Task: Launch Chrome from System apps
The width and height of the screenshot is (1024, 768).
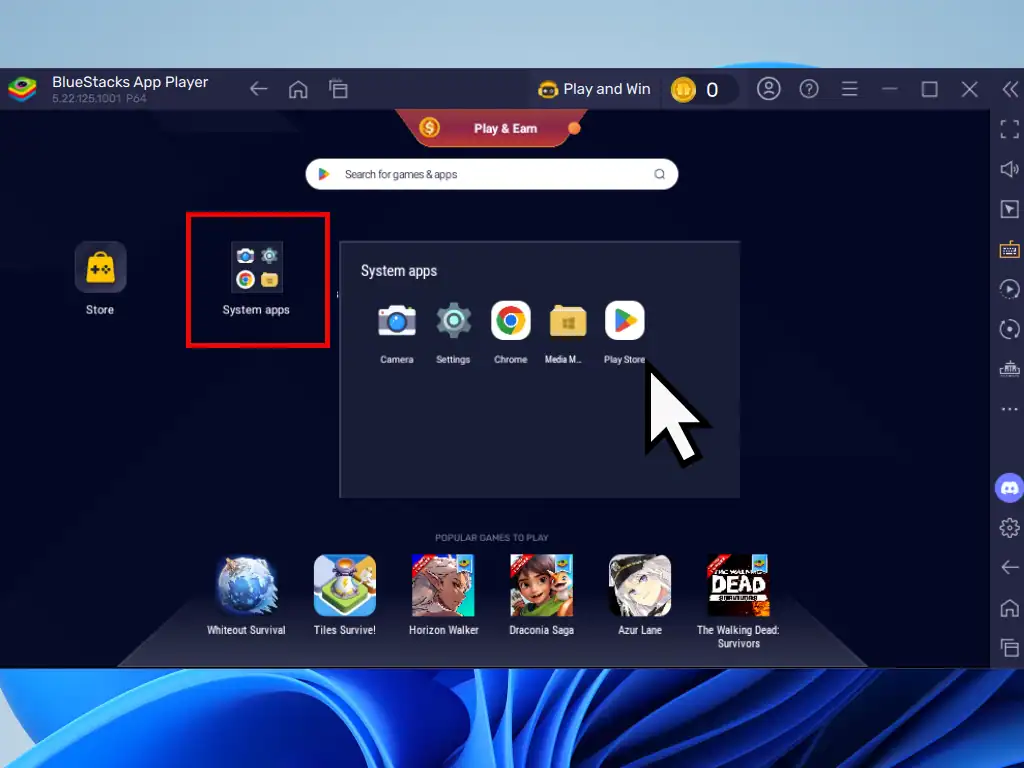Action: pyautogui.click(x=510, y=321)
